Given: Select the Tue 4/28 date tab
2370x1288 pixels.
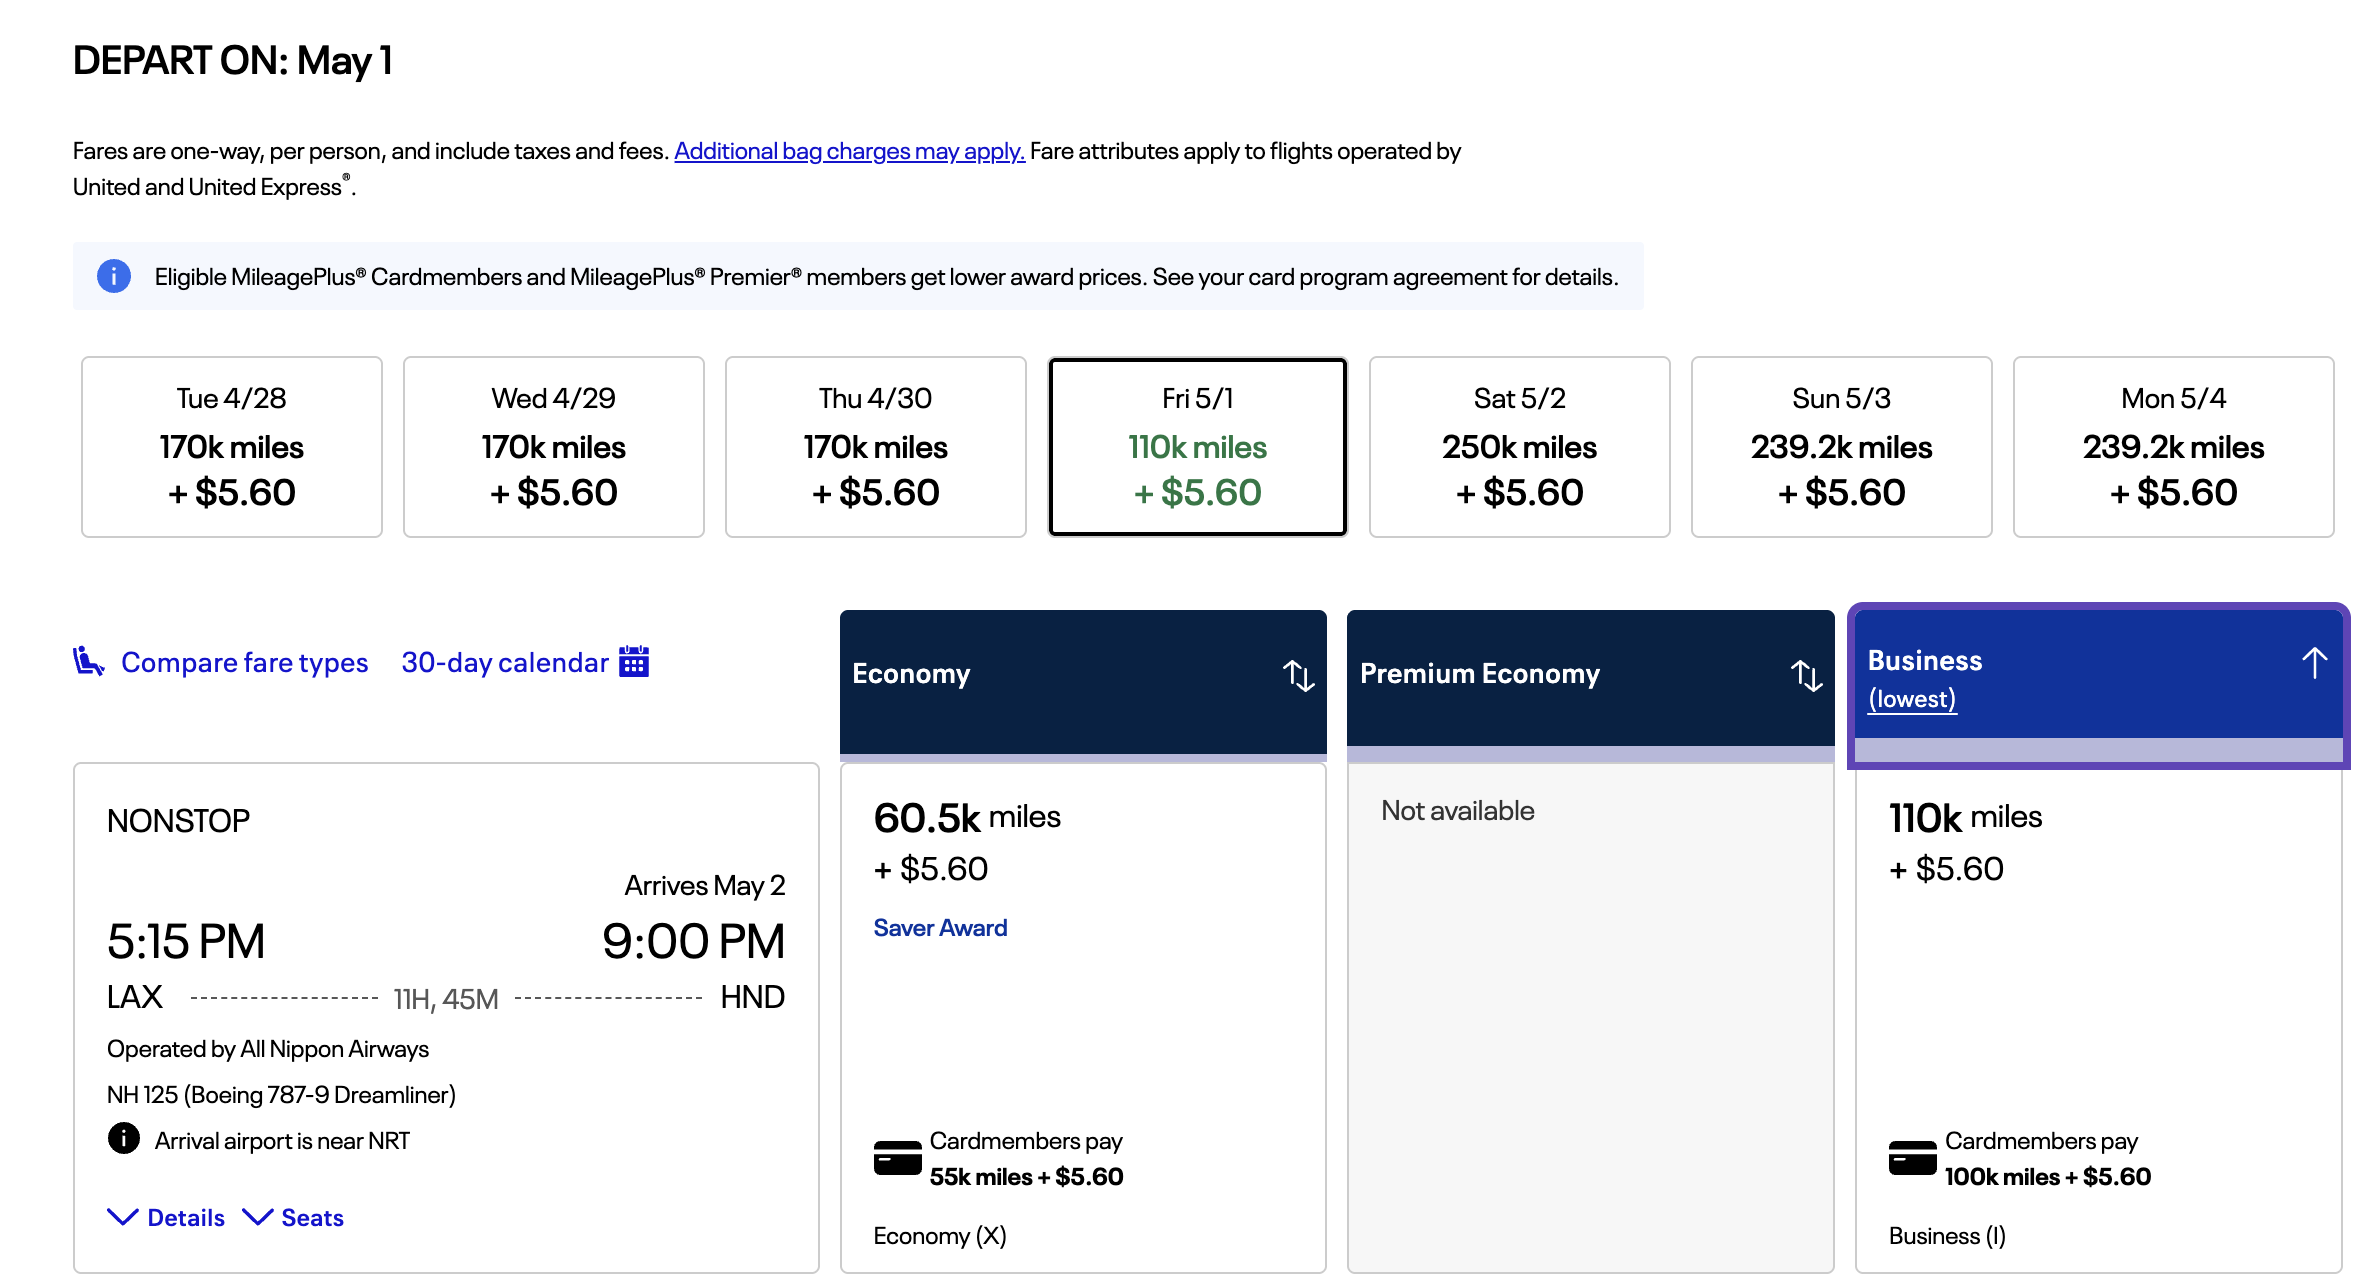Looking at the screenshot, I should [x=232, y=447].
